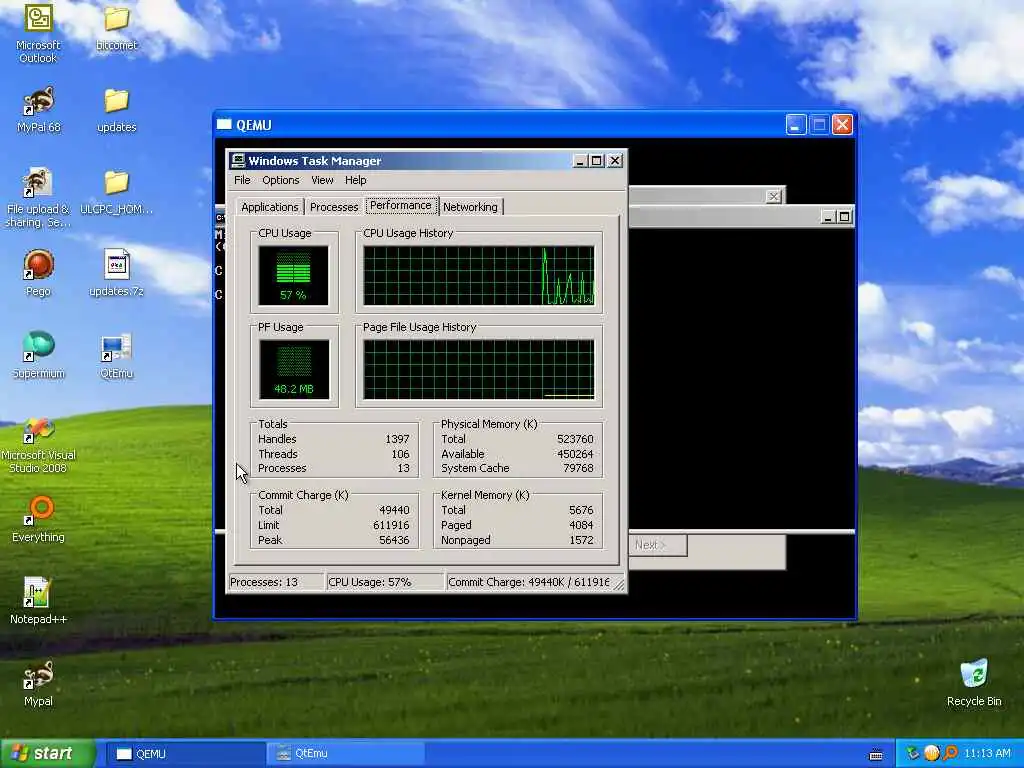Click the keyboard icon on taskbar
This screenshot has width=1024, height=768.
click(876, 755)
